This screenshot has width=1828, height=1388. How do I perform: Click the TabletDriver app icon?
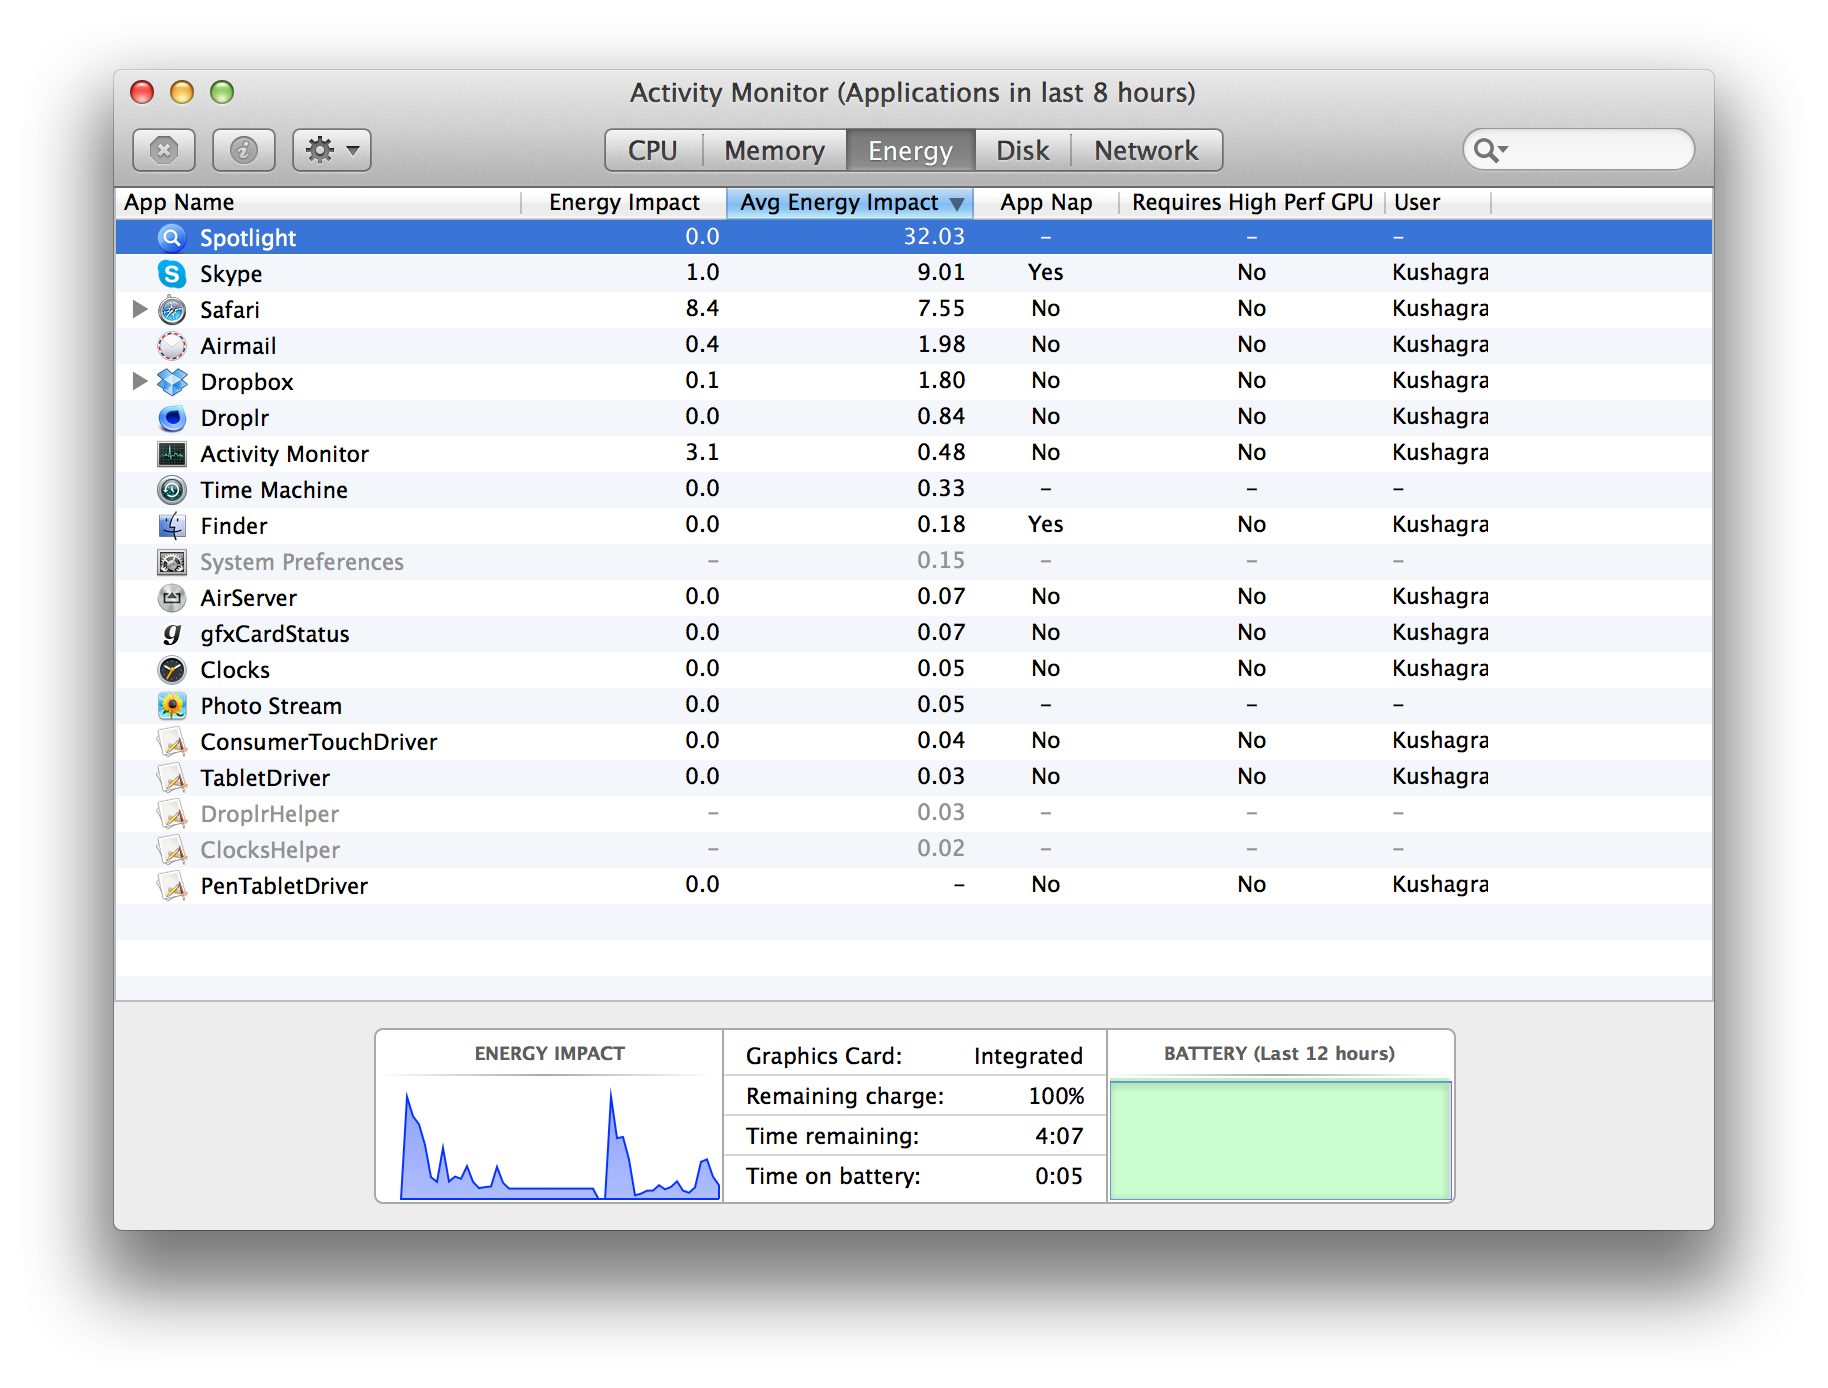[x=172, y=777]
